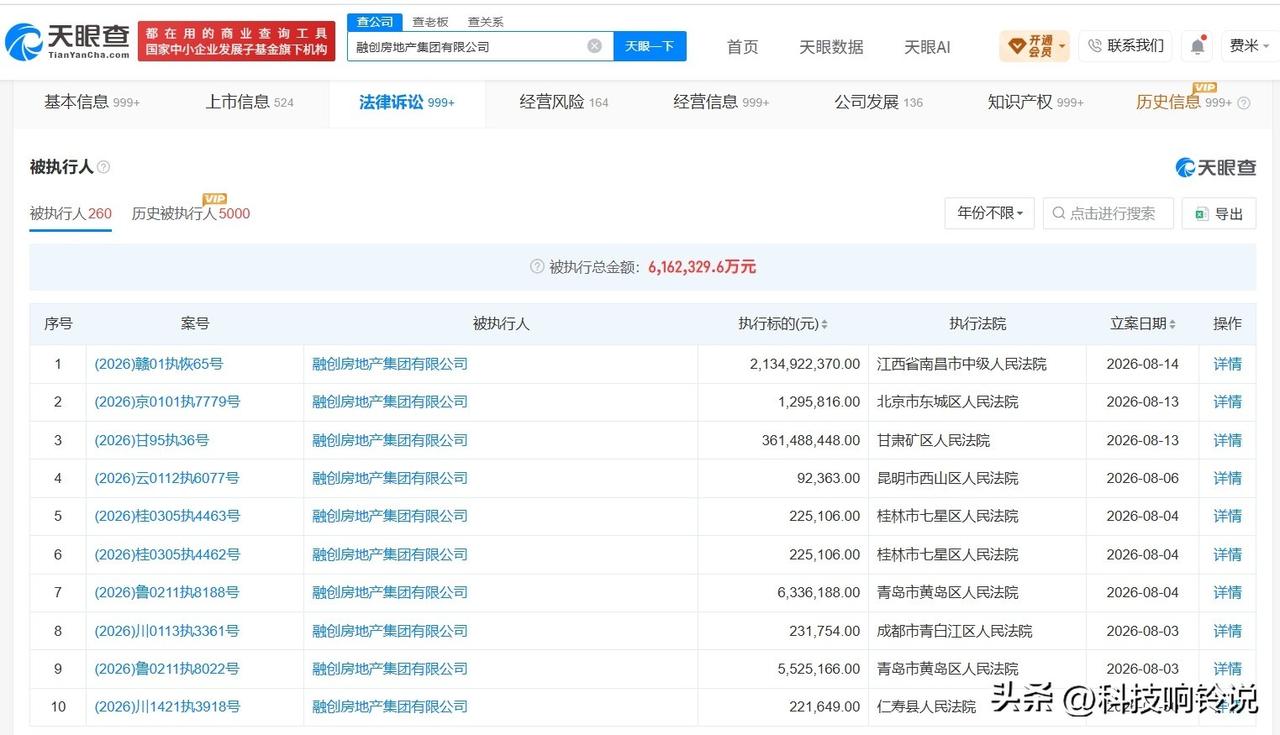Open 详情 for the 昆明市西山区 row
The image size is (1280, 735).
pyautogui.click(x=1227, y=478)
